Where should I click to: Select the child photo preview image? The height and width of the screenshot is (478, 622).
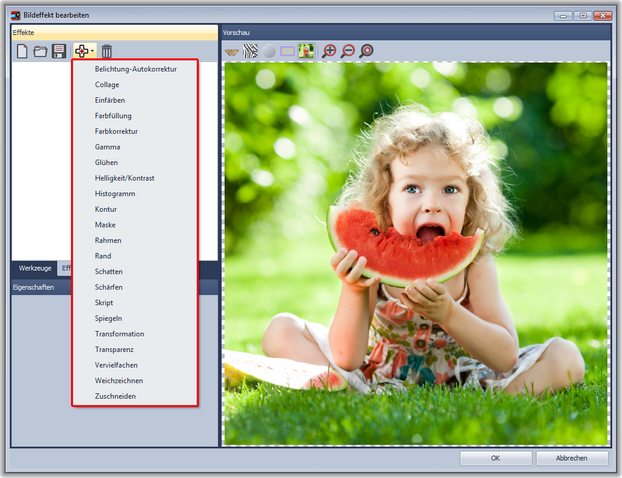pos(306,51)
